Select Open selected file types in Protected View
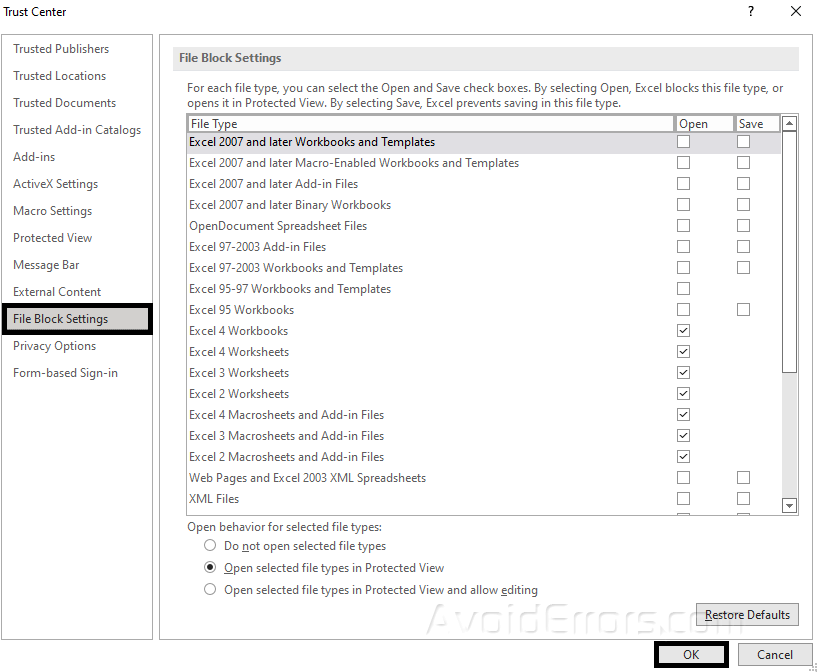817x672 pixels. click(210, 568)
